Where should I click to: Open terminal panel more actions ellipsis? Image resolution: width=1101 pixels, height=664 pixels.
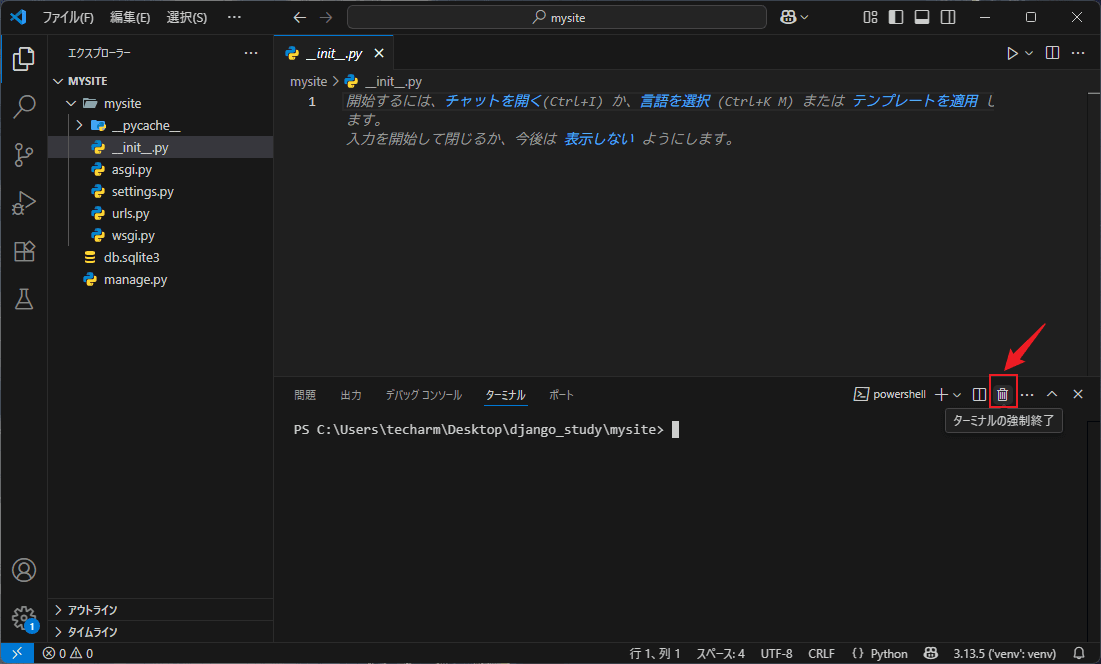point(1027,394)
